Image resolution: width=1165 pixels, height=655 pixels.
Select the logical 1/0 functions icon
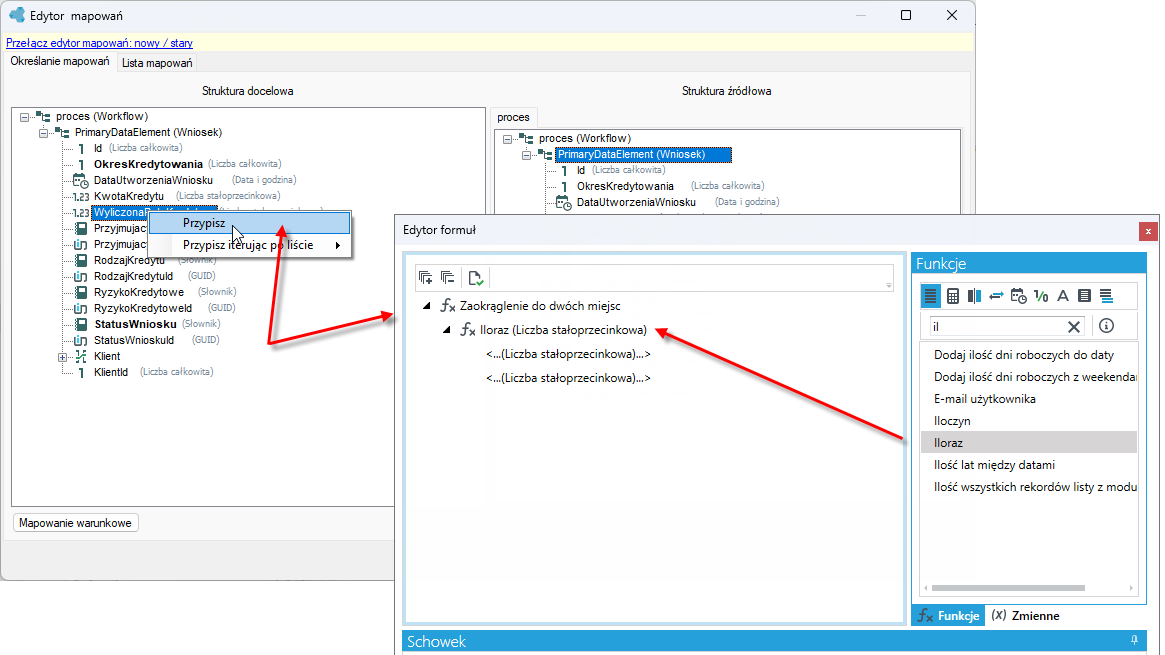1041,296
